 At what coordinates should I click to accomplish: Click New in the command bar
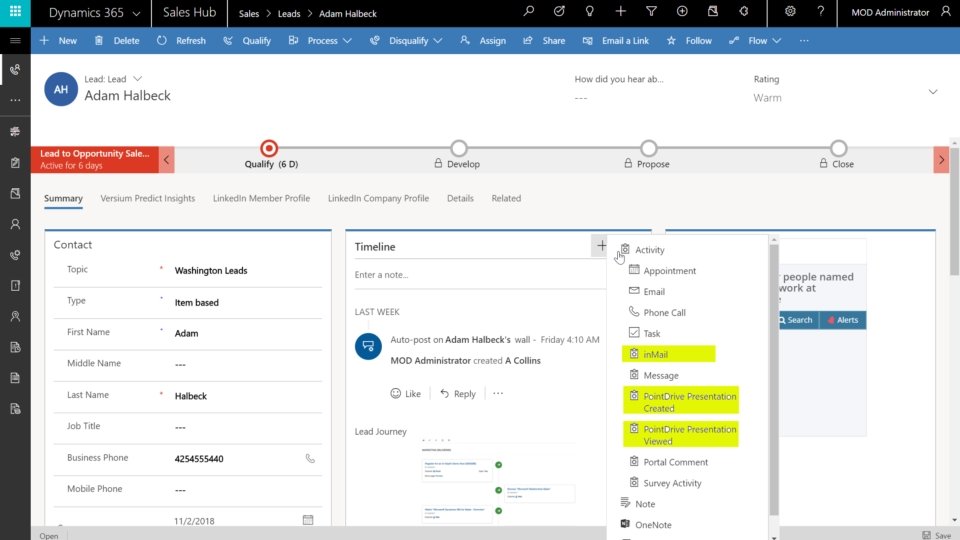pos(59,40)
